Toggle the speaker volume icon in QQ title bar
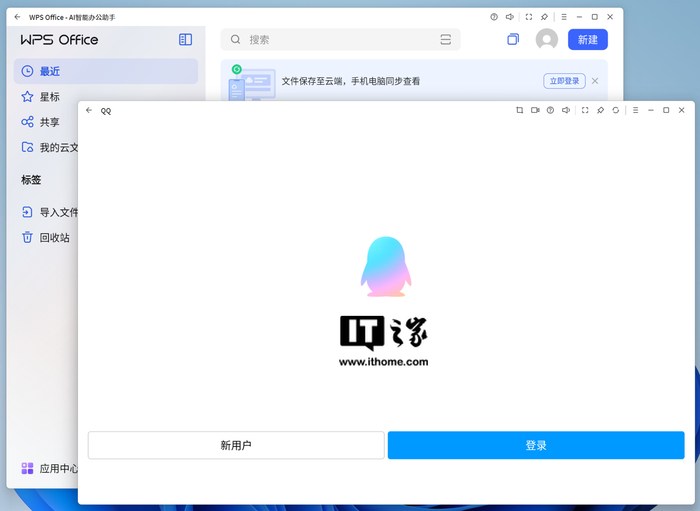700x511 pixels. pos(566,110)
